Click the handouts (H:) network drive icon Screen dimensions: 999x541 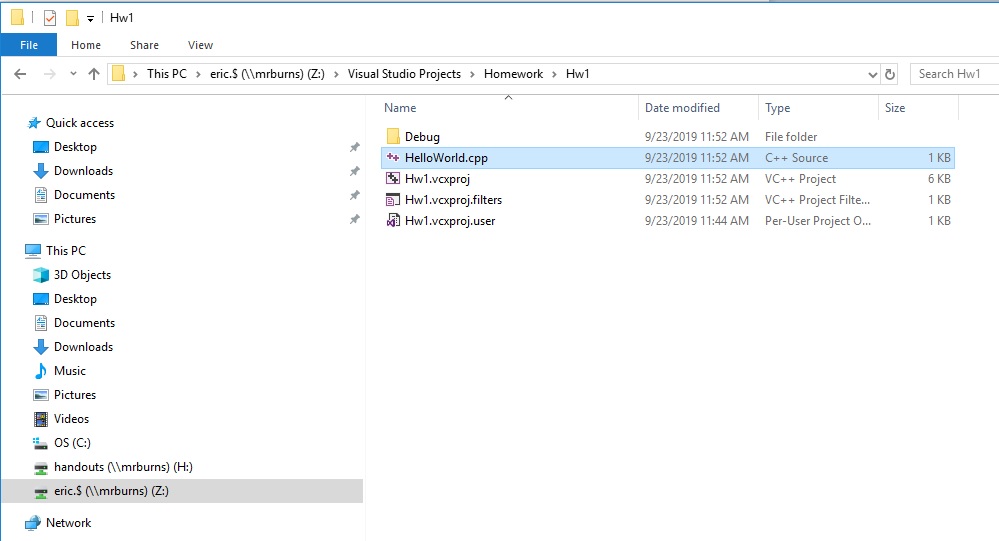[41, 468]
